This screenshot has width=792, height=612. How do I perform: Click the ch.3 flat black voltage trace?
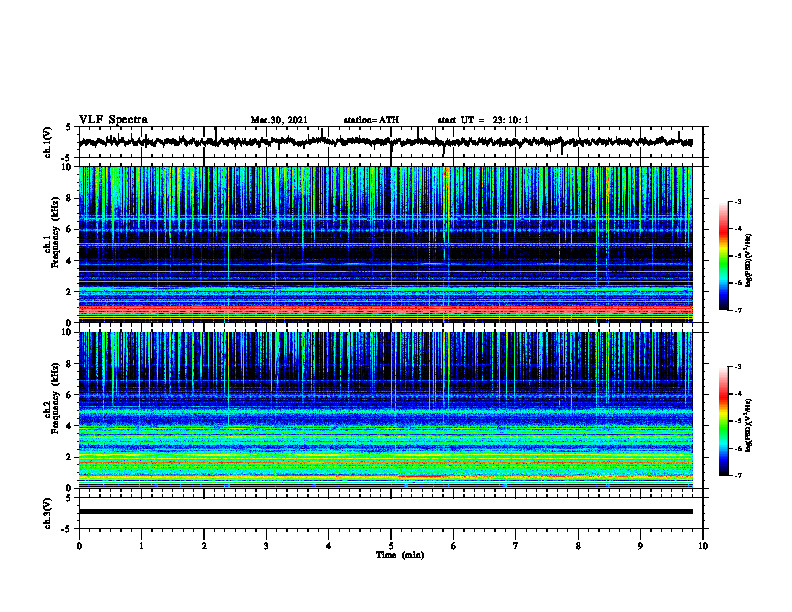(385, 512)
